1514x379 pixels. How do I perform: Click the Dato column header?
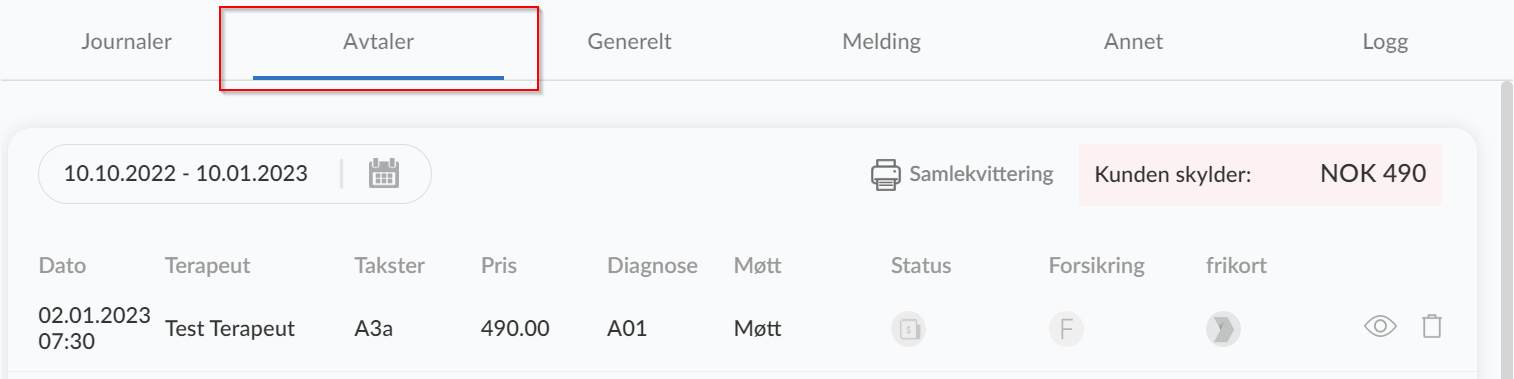tap(63, 266)
